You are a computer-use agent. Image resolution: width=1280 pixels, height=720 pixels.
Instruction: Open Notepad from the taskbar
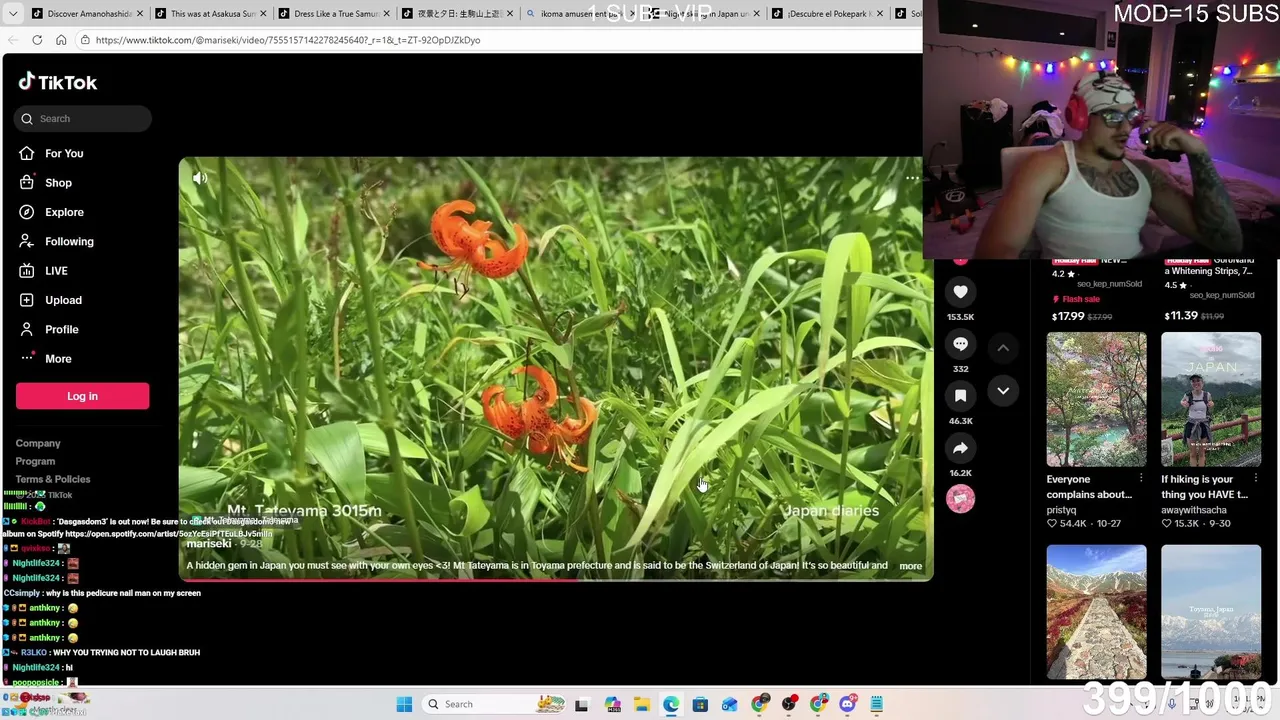click(x=876, y=704)
